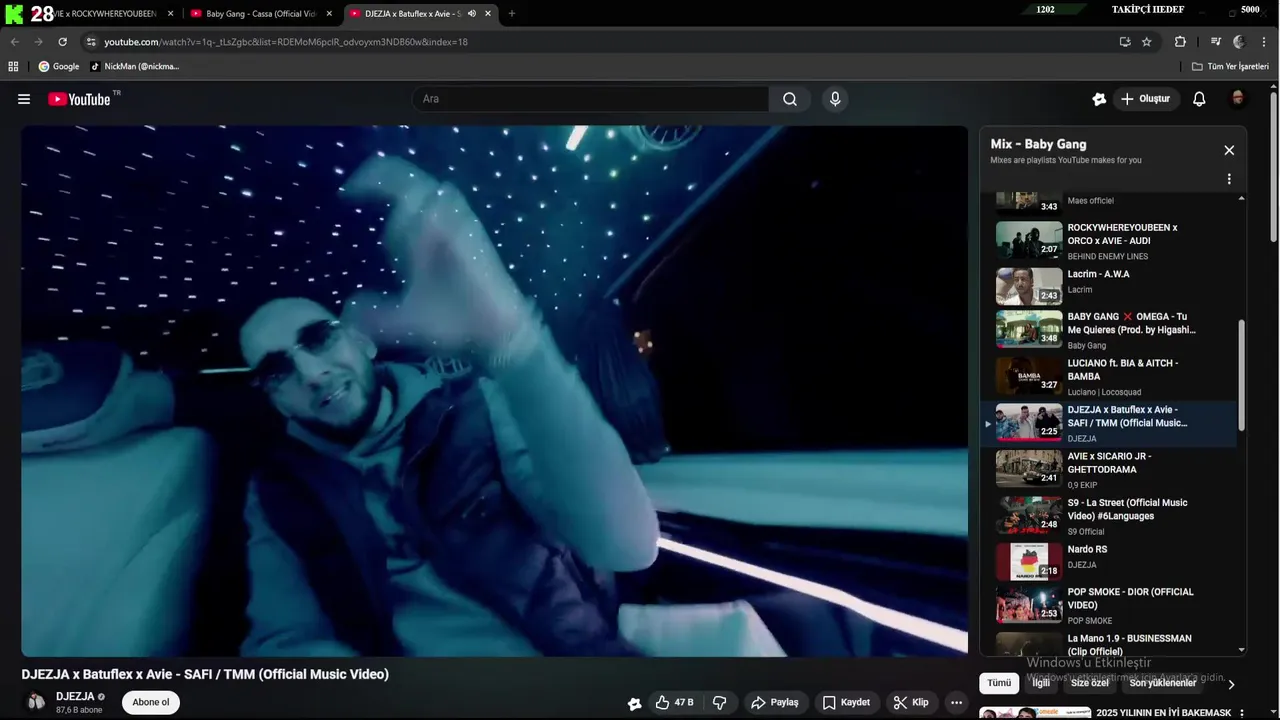Open the Oluştur create menu
This screenshot has height=720, width=1280.
pyautogui.click(x=1145, y=99)
